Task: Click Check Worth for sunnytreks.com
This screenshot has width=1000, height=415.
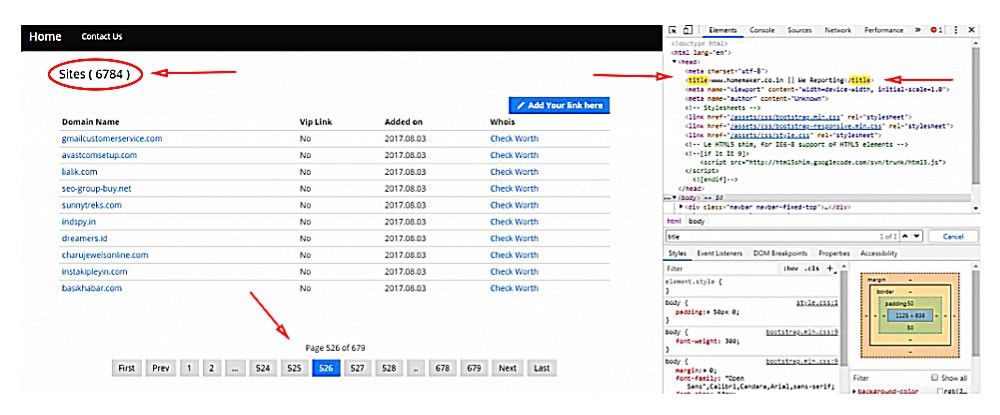Action: [514, 205]
